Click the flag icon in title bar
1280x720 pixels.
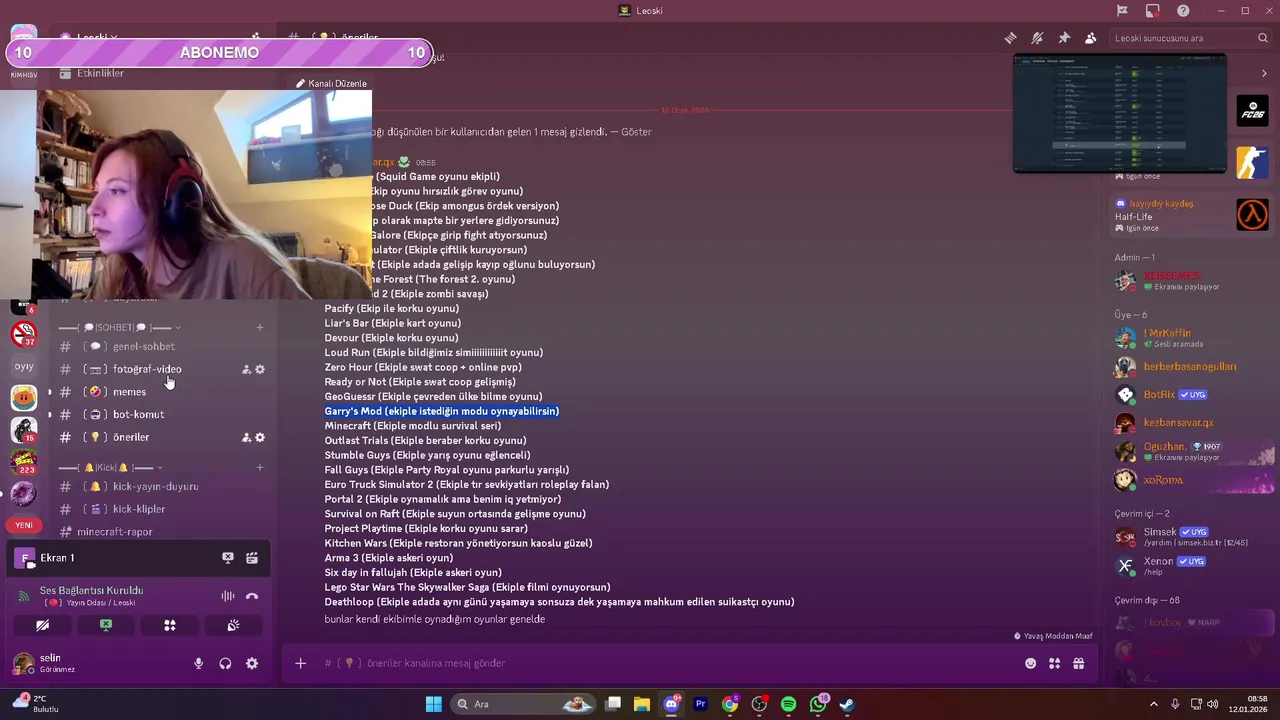tap(1122, 11)
